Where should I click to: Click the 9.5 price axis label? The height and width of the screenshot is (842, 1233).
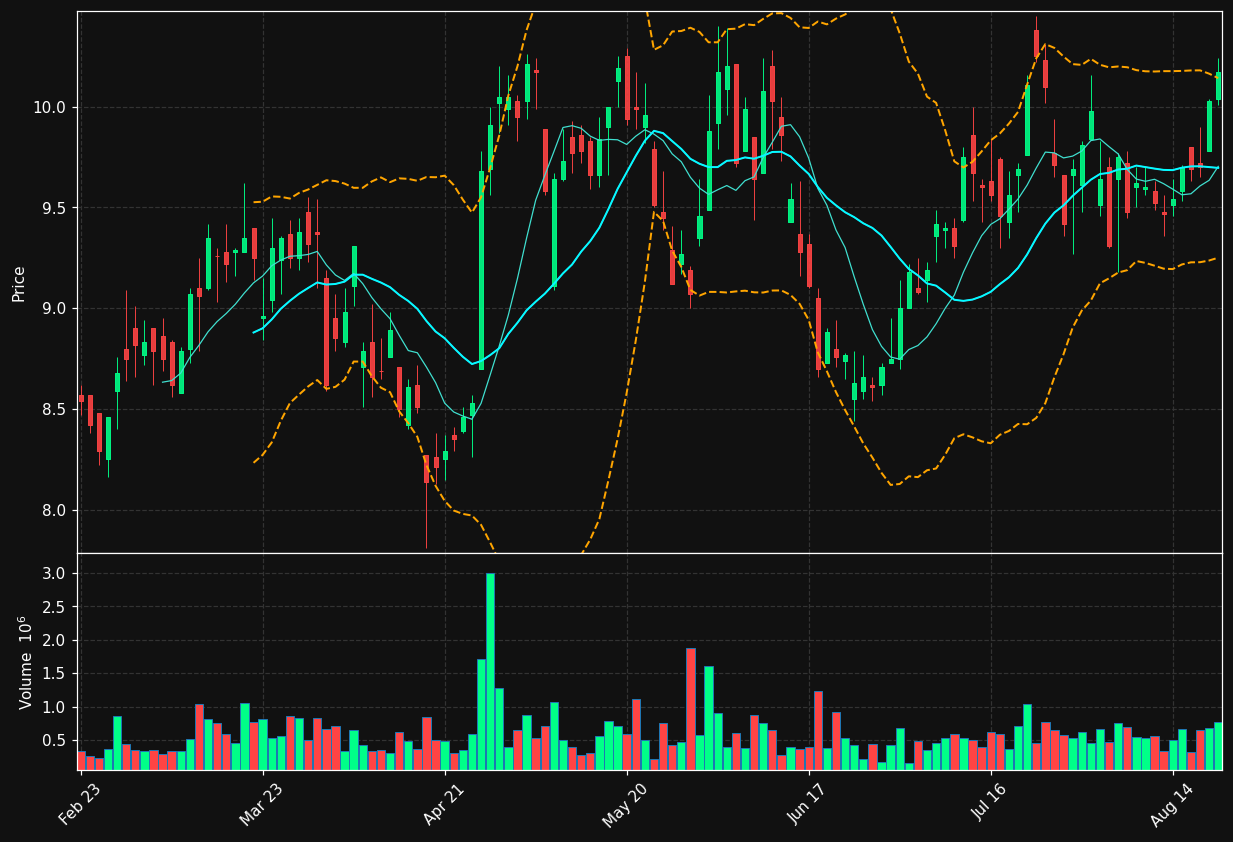coord(54,208)
